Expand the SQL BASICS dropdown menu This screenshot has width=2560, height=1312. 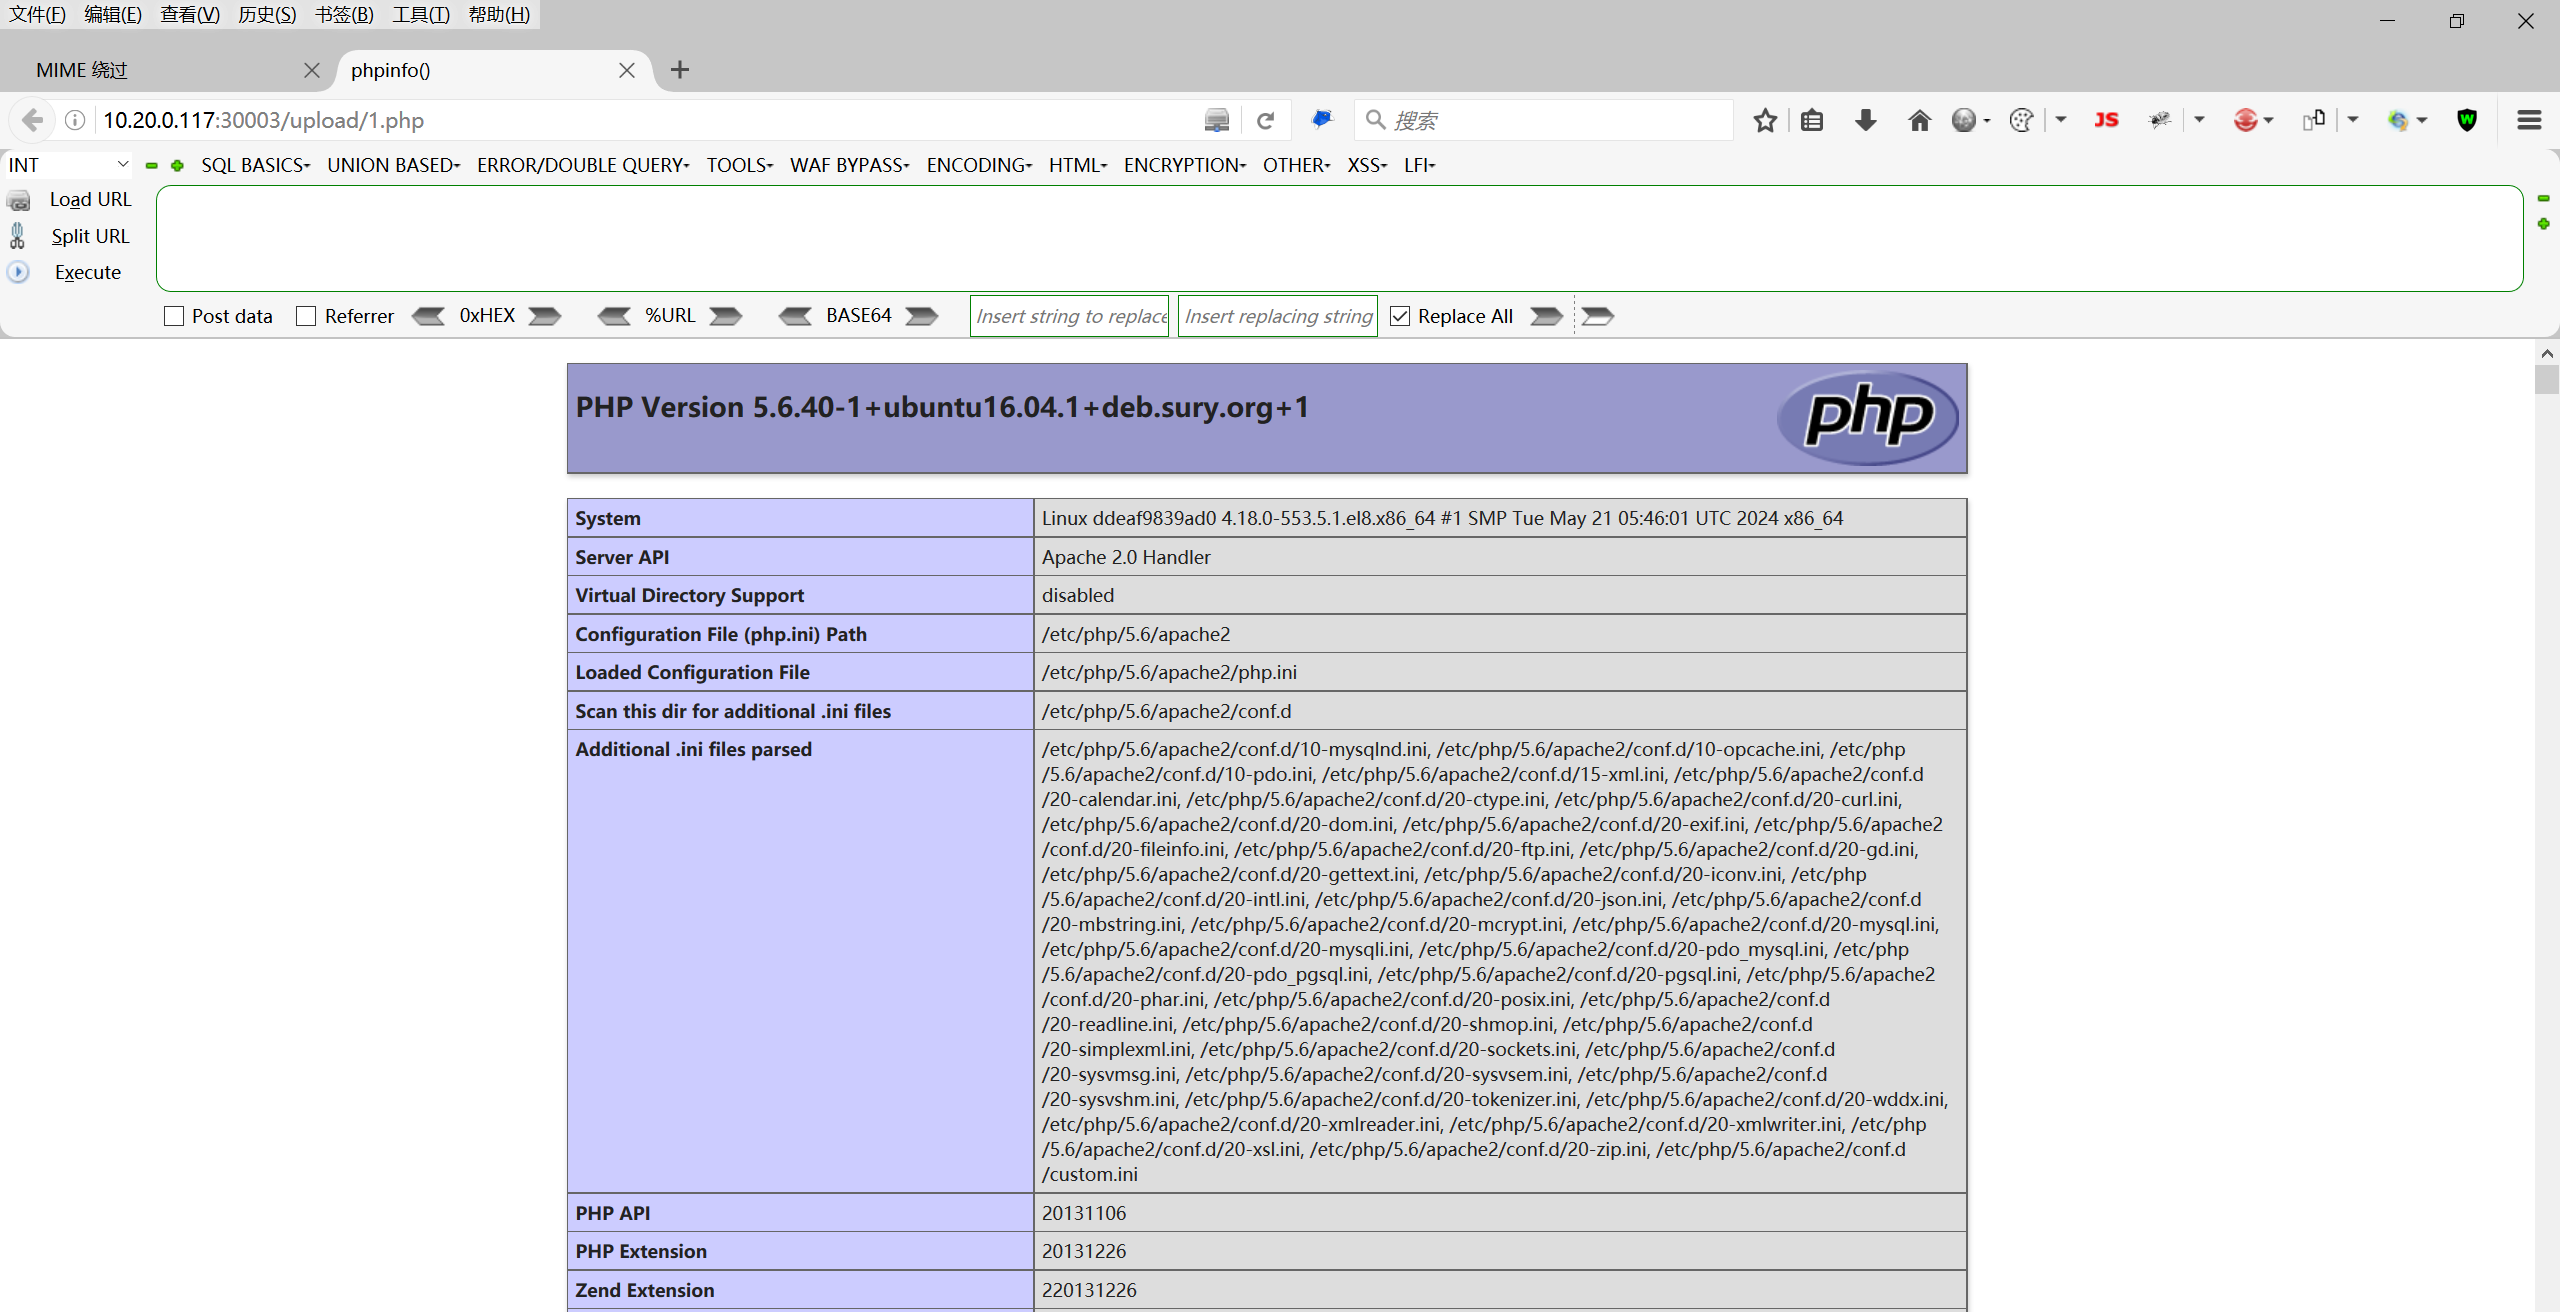(x=255, y=165)
